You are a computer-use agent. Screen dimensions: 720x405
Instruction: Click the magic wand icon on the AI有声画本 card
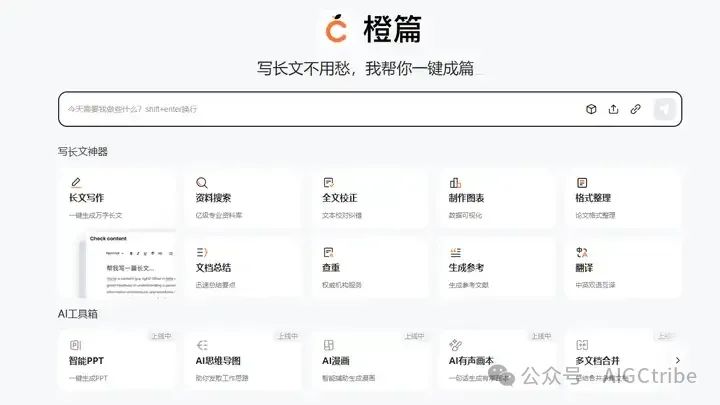[455, 345]
